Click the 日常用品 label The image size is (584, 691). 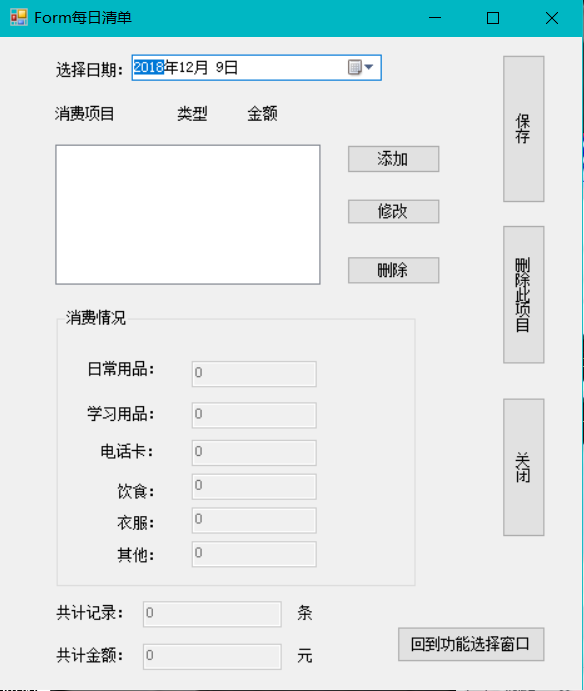[121, 369]
